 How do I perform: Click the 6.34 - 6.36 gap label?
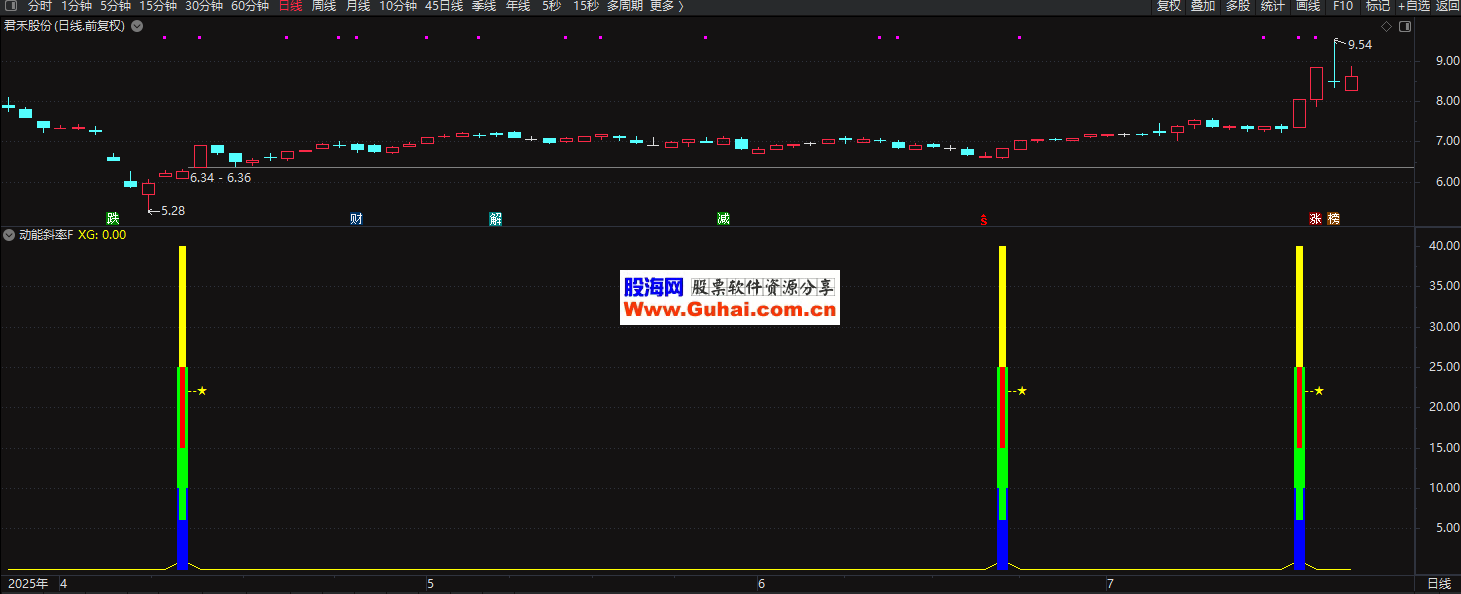(x=220, y=178)
